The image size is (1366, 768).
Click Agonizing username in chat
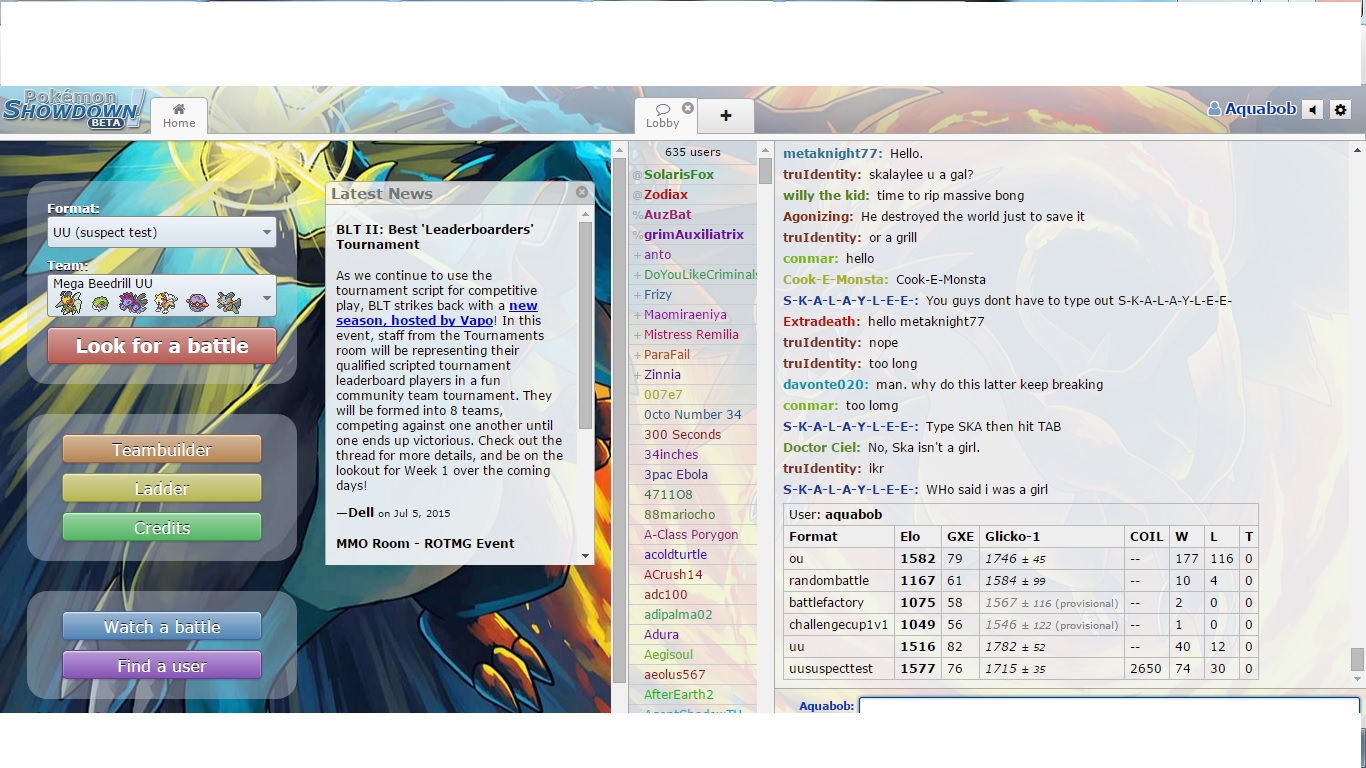(x=818, y=217)
